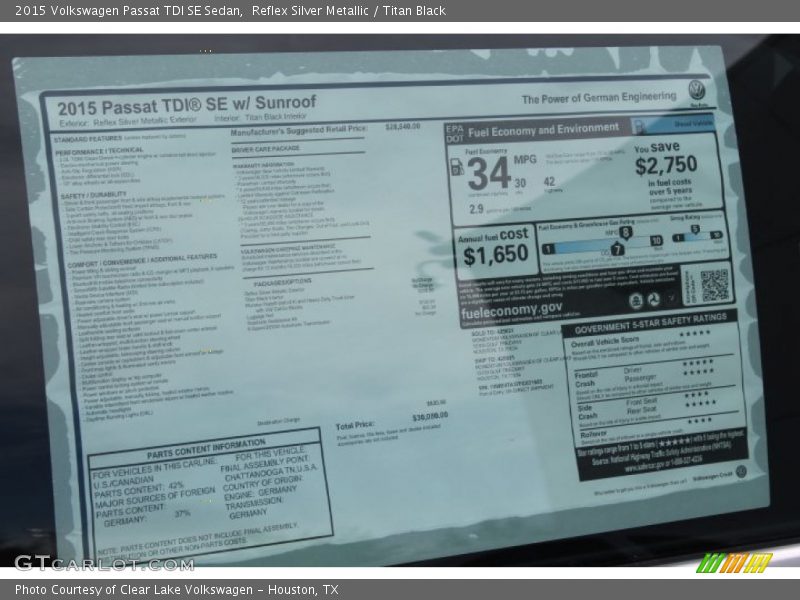The image size is (800, 600).
Task: Click 'Reflex Silver Metallic / Titan Black' in top caption
Action: [348, 10]
